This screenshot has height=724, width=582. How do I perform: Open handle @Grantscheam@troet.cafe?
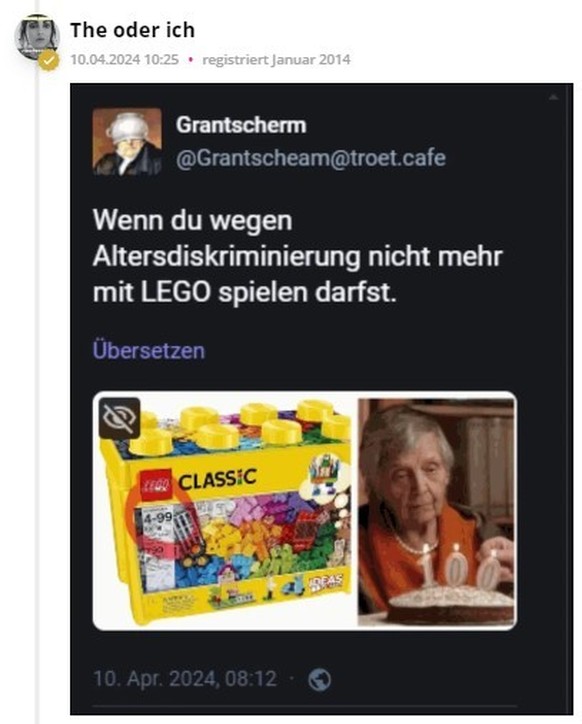point(311,158)
